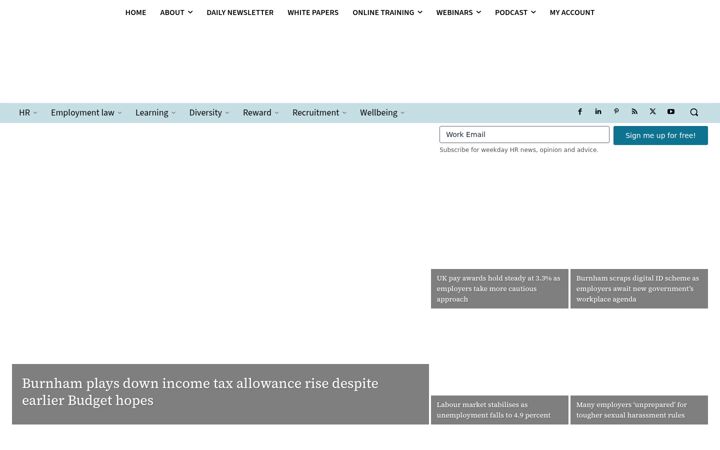Open the Employment law category menu
Image resolution: width=720 pixels, height=450 pixels.
pyautogui.click(x=86, y=112)
